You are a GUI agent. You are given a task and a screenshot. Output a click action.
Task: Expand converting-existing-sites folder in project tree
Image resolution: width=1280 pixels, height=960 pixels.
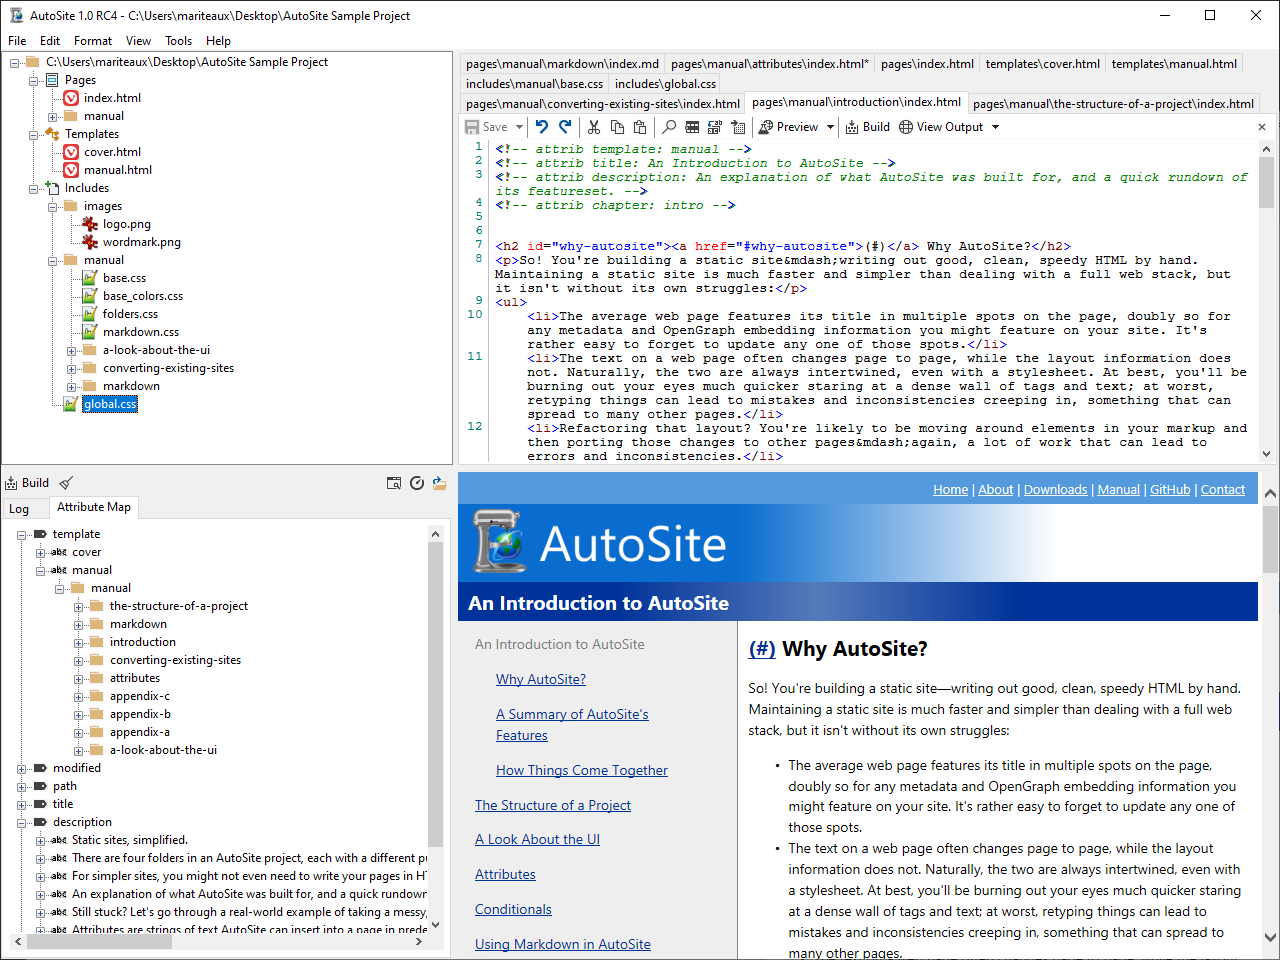click(x=72, y=369)
